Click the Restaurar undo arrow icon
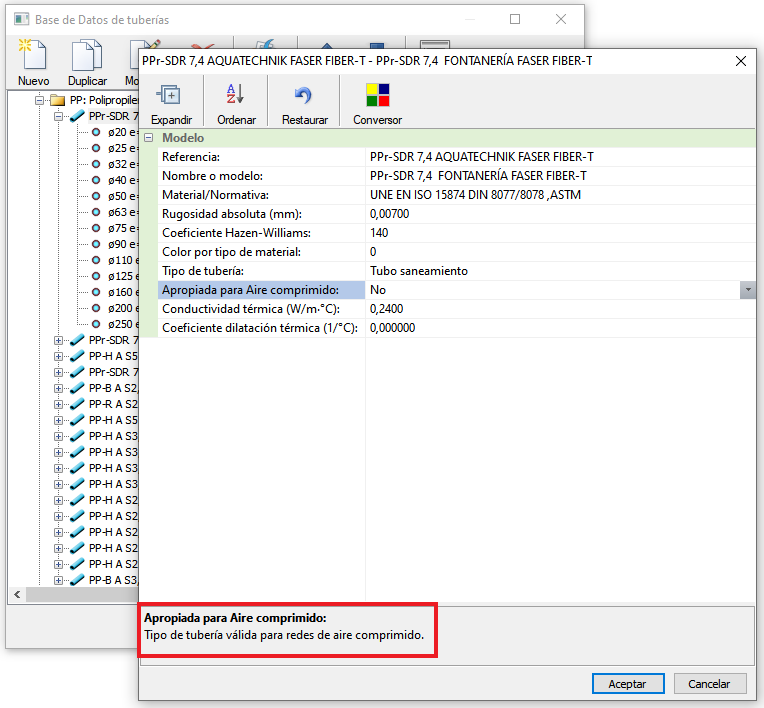The width and height of the screenshot is (764, 708). (304, 95)
